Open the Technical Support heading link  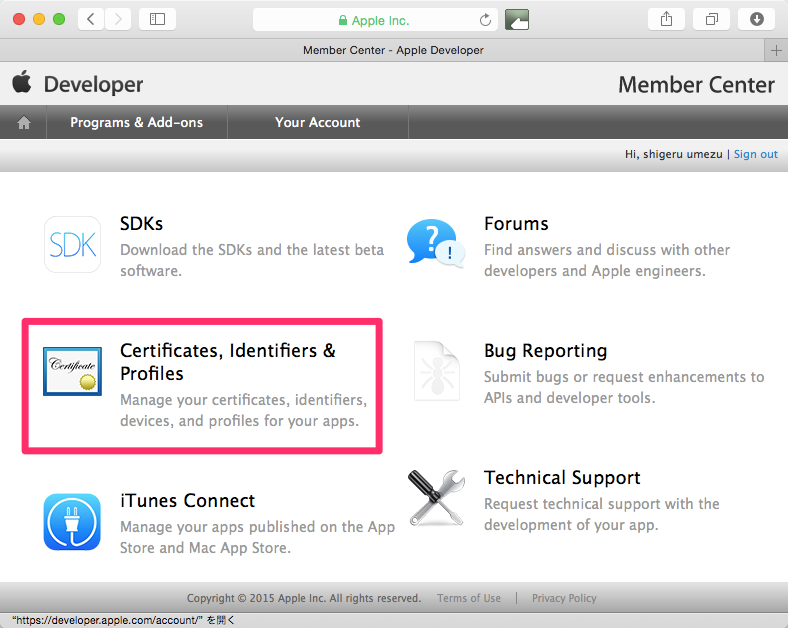click(562, 477)
